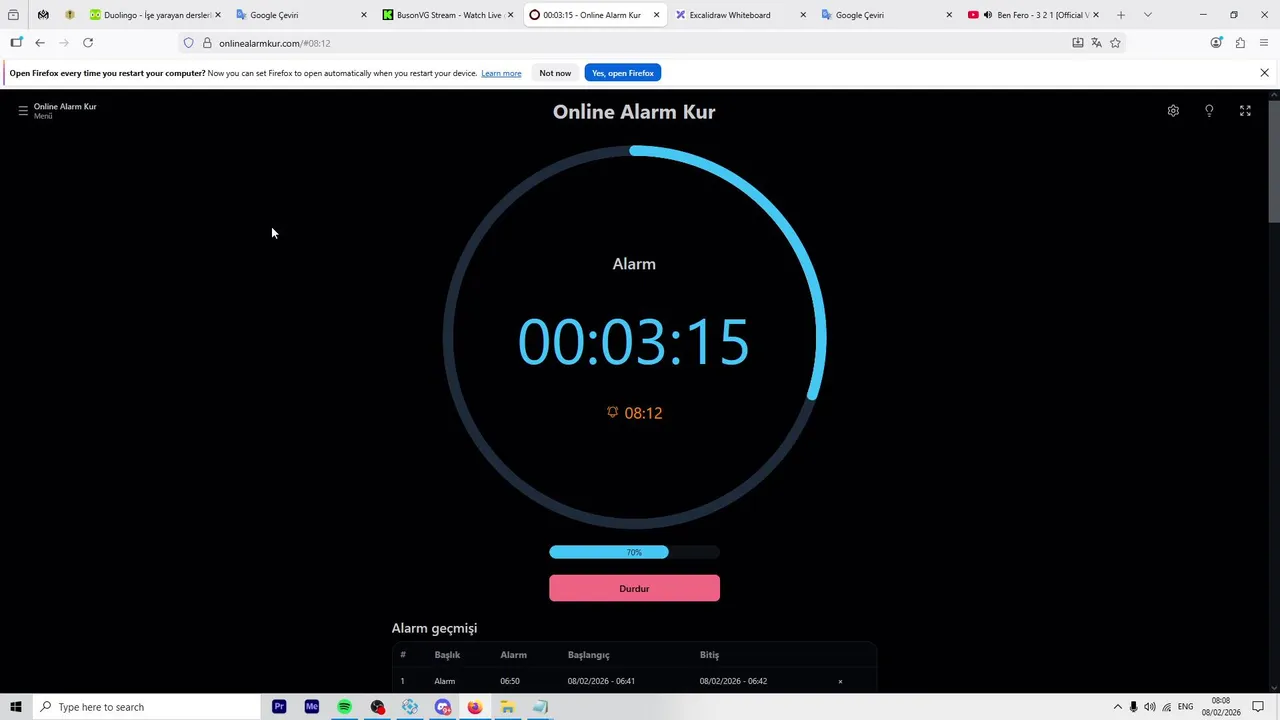This screenshot has width=1280, height=720.
Task: Click the Başlangıç column header
Action: point(588,655)
